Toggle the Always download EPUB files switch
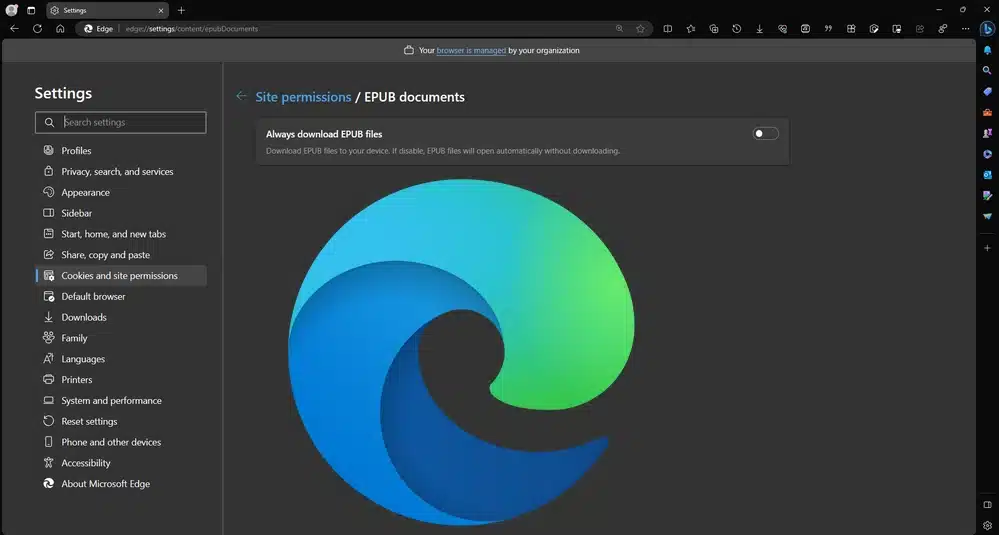The width and height of the screenshot is (999, 535). coord(765,134)
